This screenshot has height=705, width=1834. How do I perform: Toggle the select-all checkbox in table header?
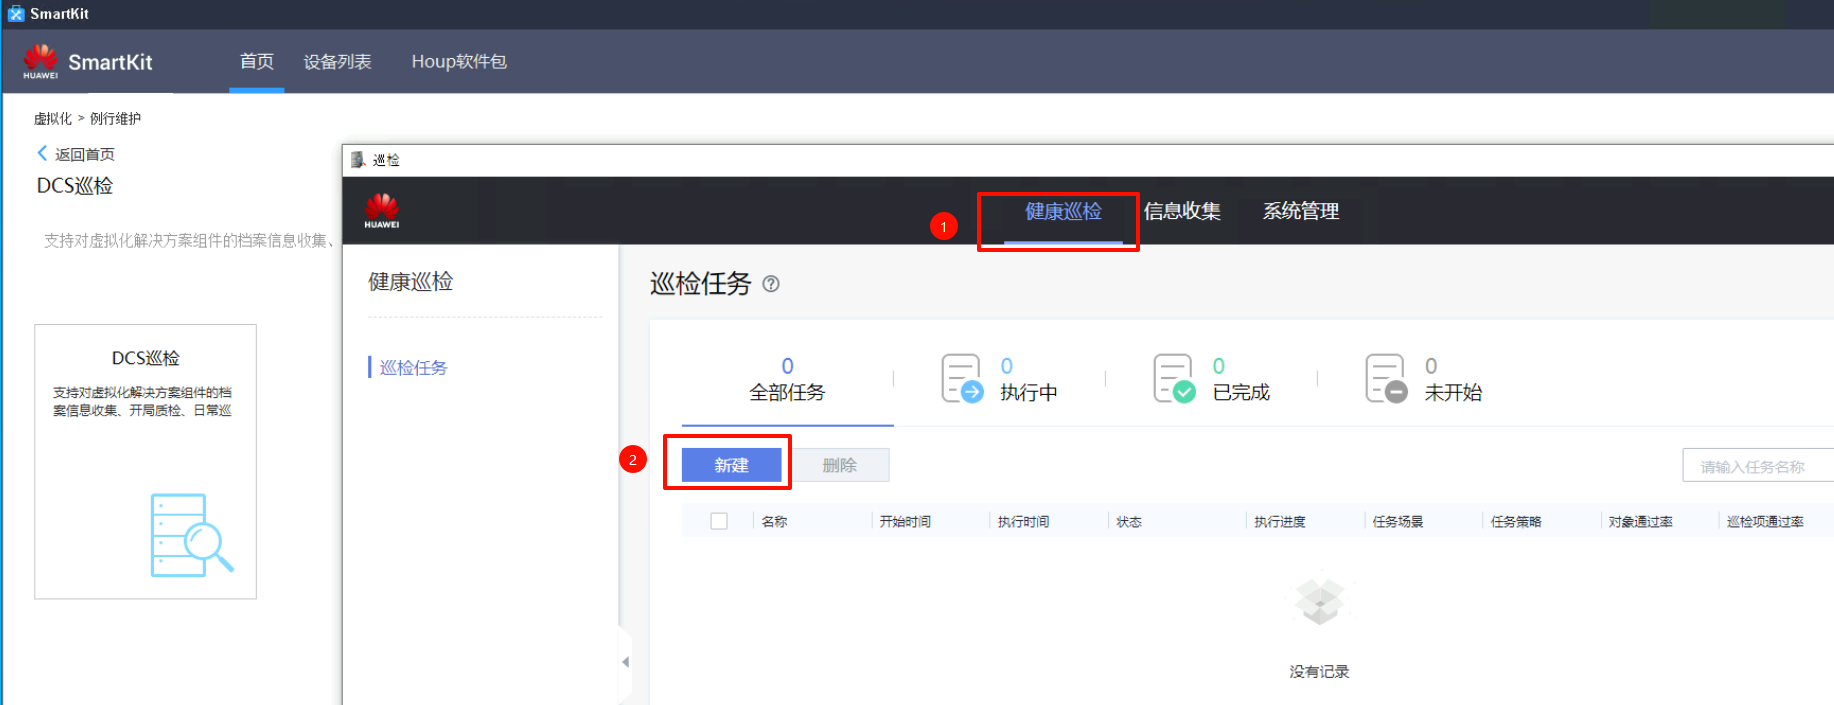pos(719,521)
